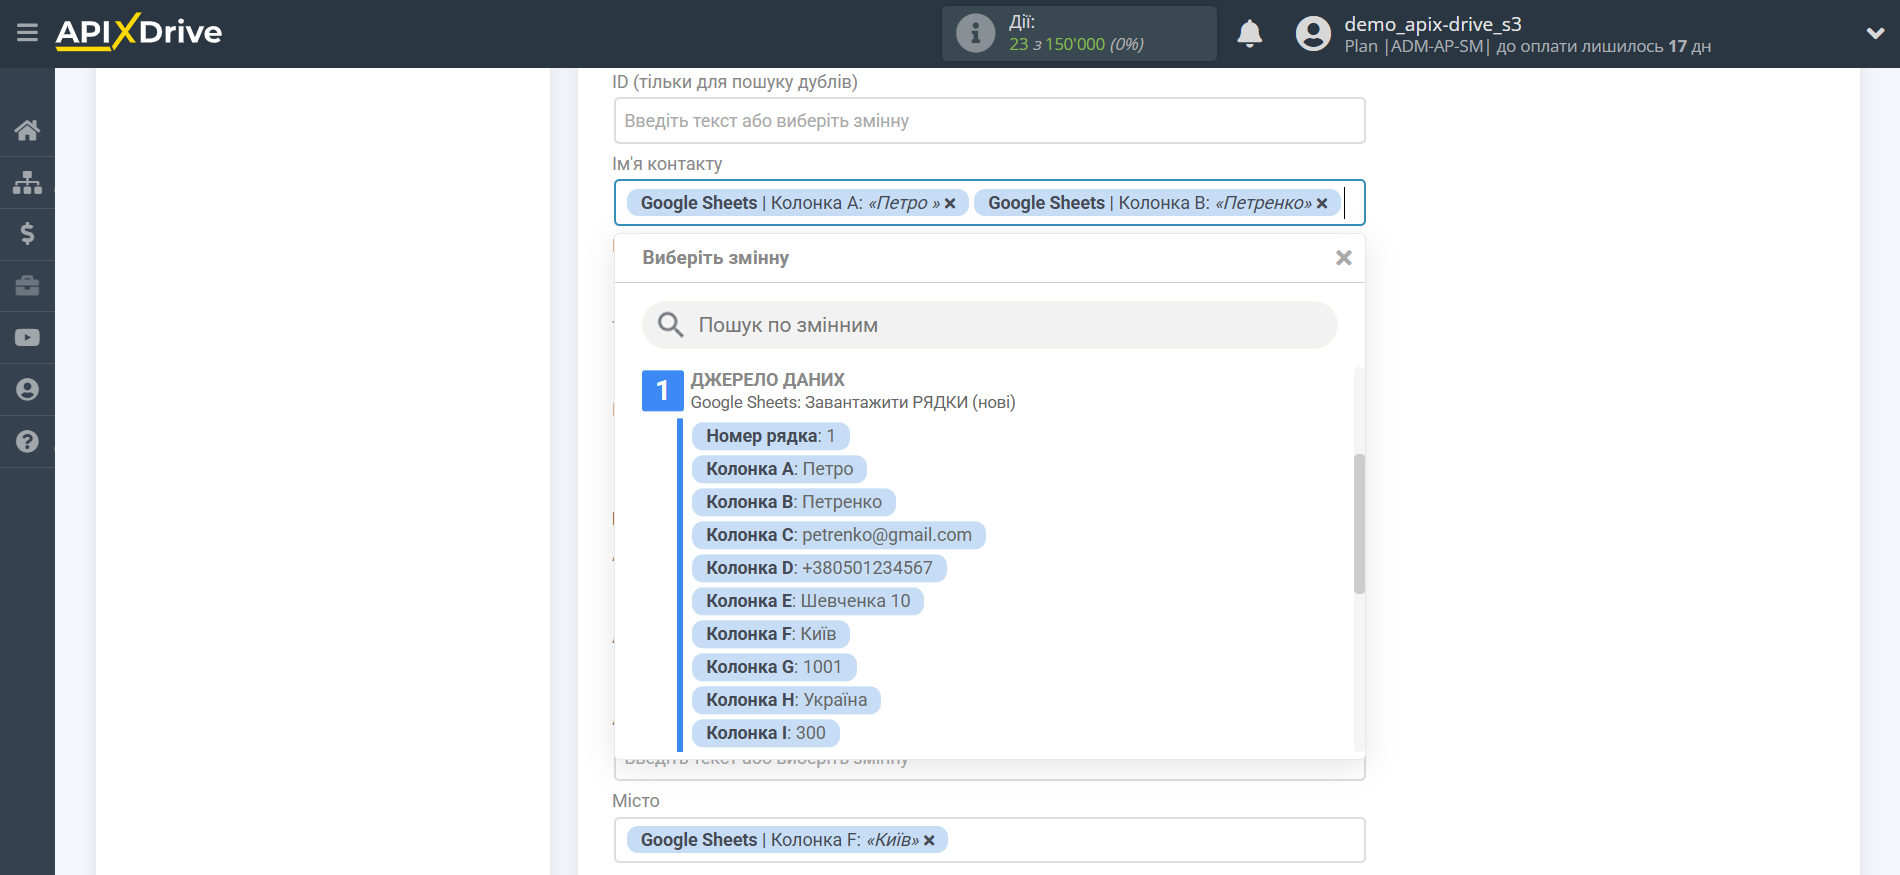Select variable Колонка G: 1001
Viewport: 1900px width, 875px height.
[774, 667]
